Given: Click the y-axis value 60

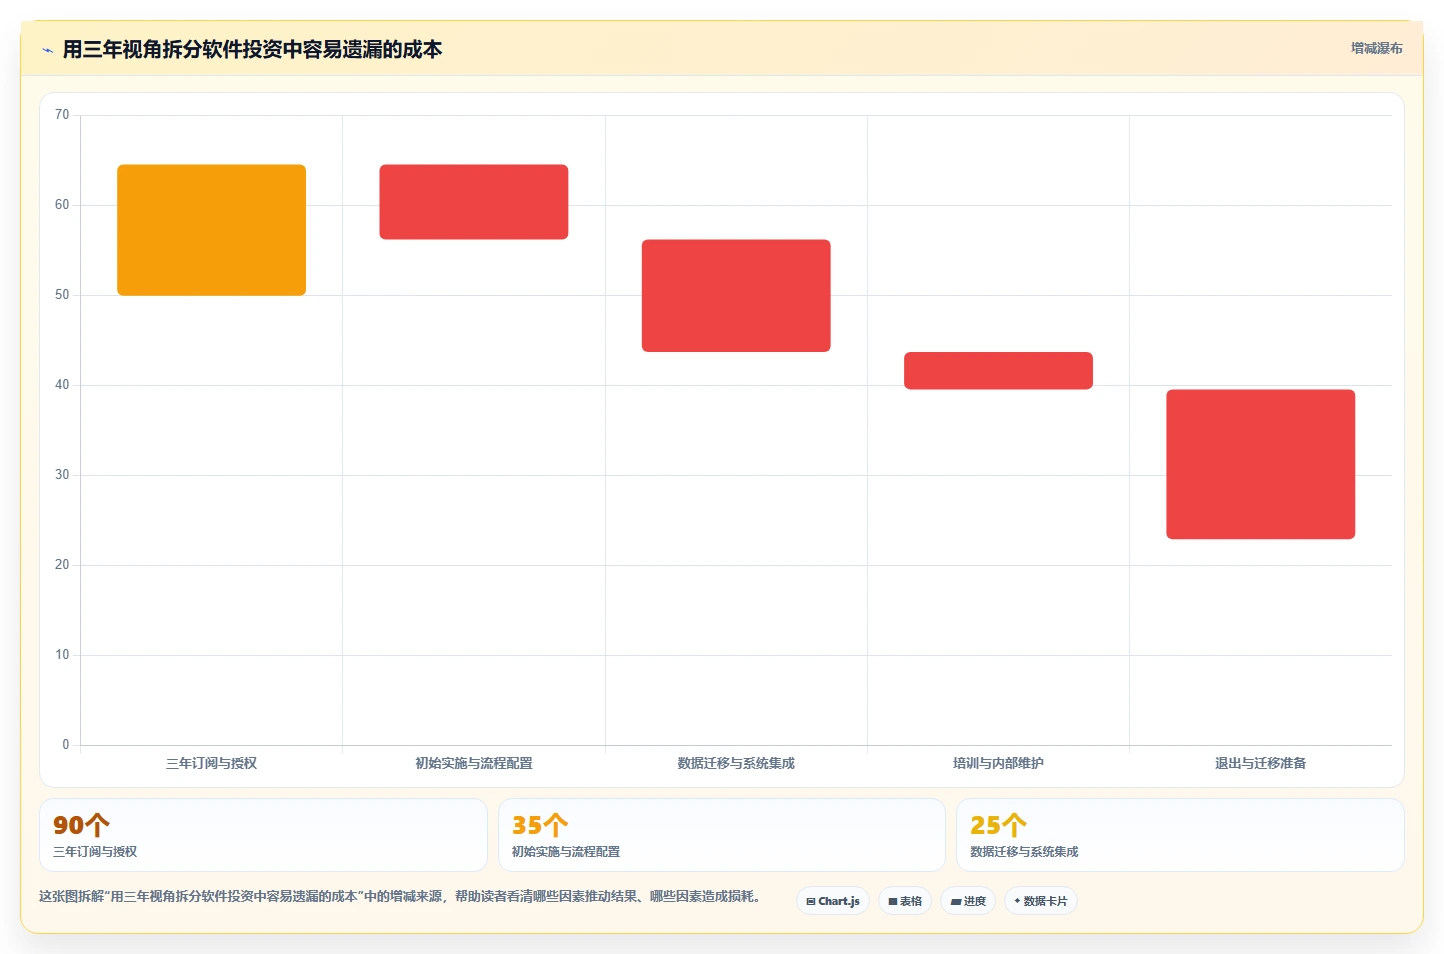Looking at the screenshot, I should [62, 205].
